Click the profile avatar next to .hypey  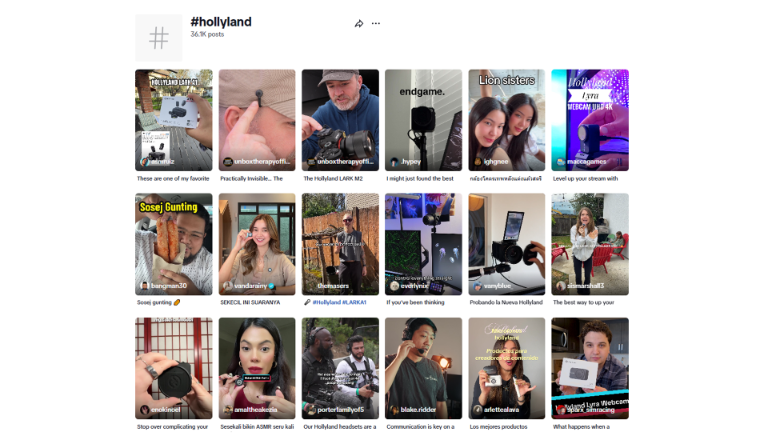(x=394, y=162)
